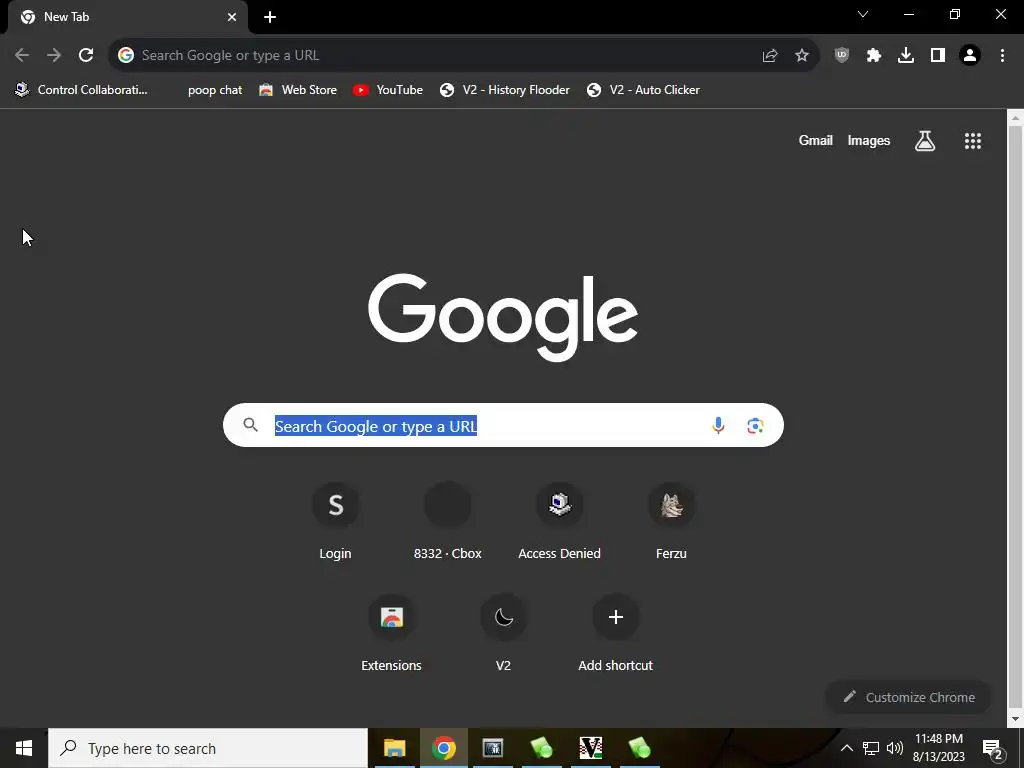This screenshot has width=1024, height=768.
Task: Click the page vertical scrollbar
Action: click(1015, 418)
